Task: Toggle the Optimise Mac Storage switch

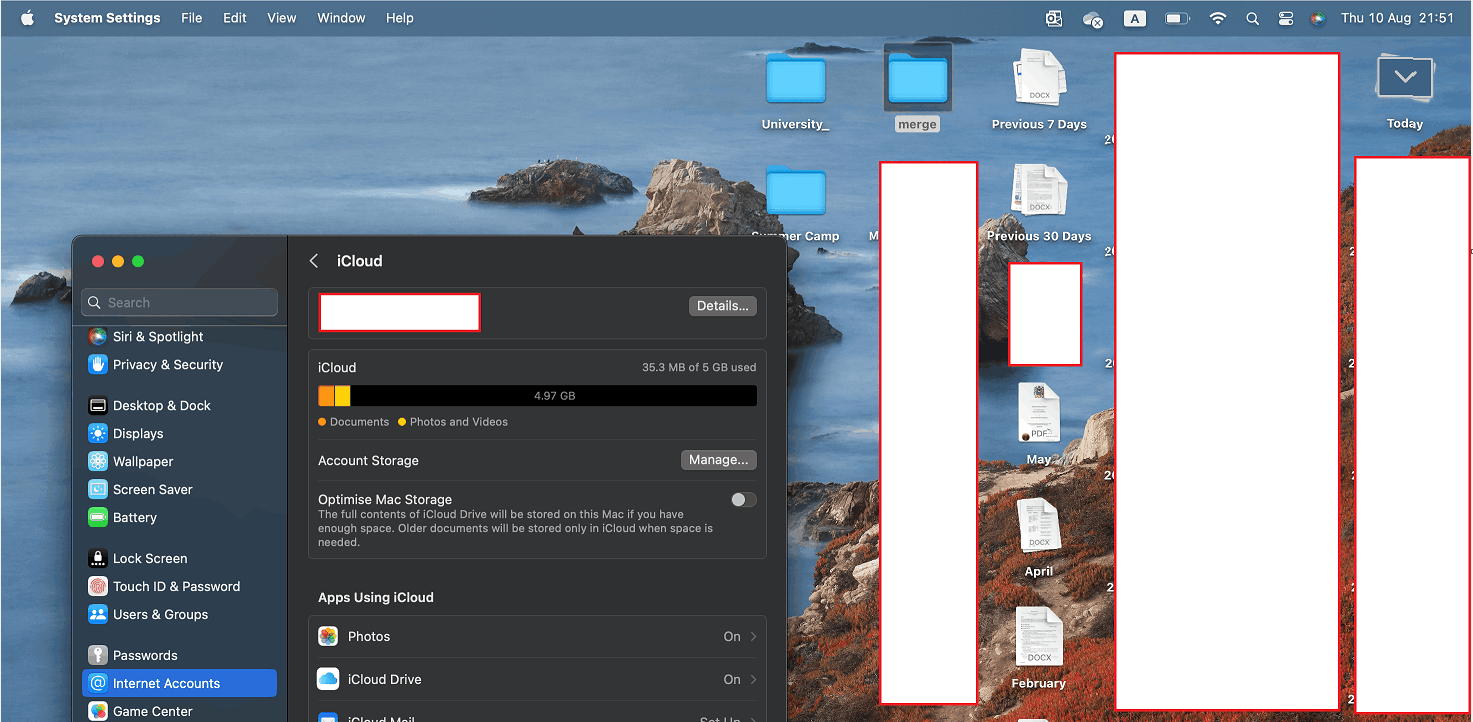Action: 743,500
